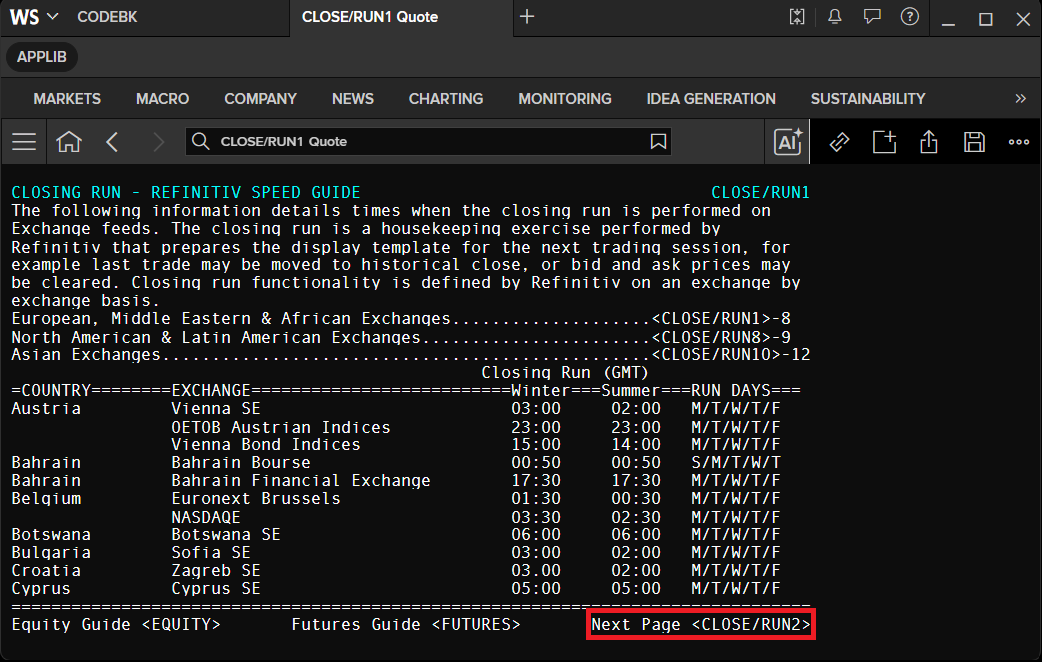Select the Zagreb SE row
Viewport: 1042px width, 662px height.
(x=396, y=571)
